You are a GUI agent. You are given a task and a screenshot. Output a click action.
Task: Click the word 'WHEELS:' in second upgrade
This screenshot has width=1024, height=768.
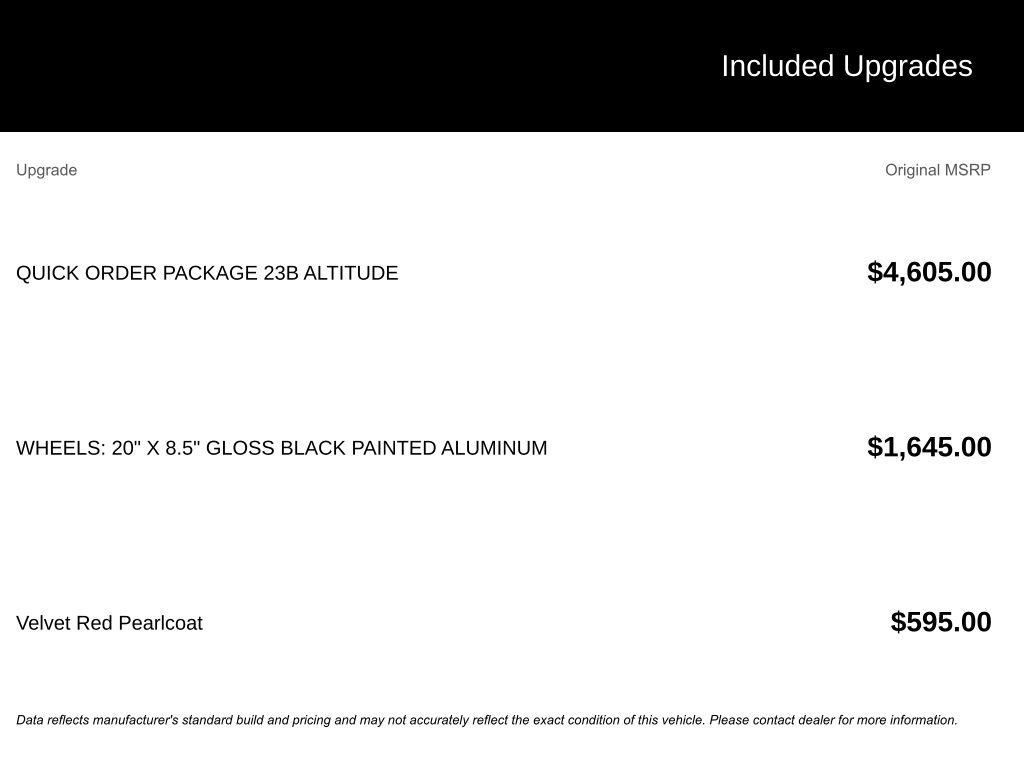click(x=61, y=448)
